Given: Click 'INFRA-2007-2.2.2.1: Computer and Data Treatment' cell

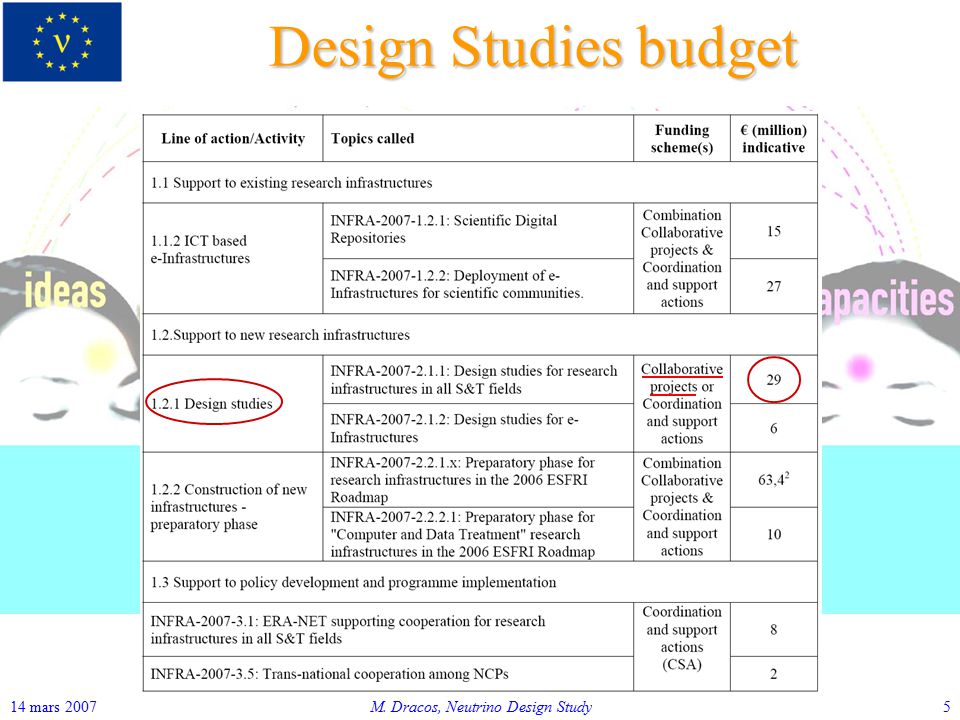Looking at the screenshot, I should pyautogui.click(x=478, y=534).
